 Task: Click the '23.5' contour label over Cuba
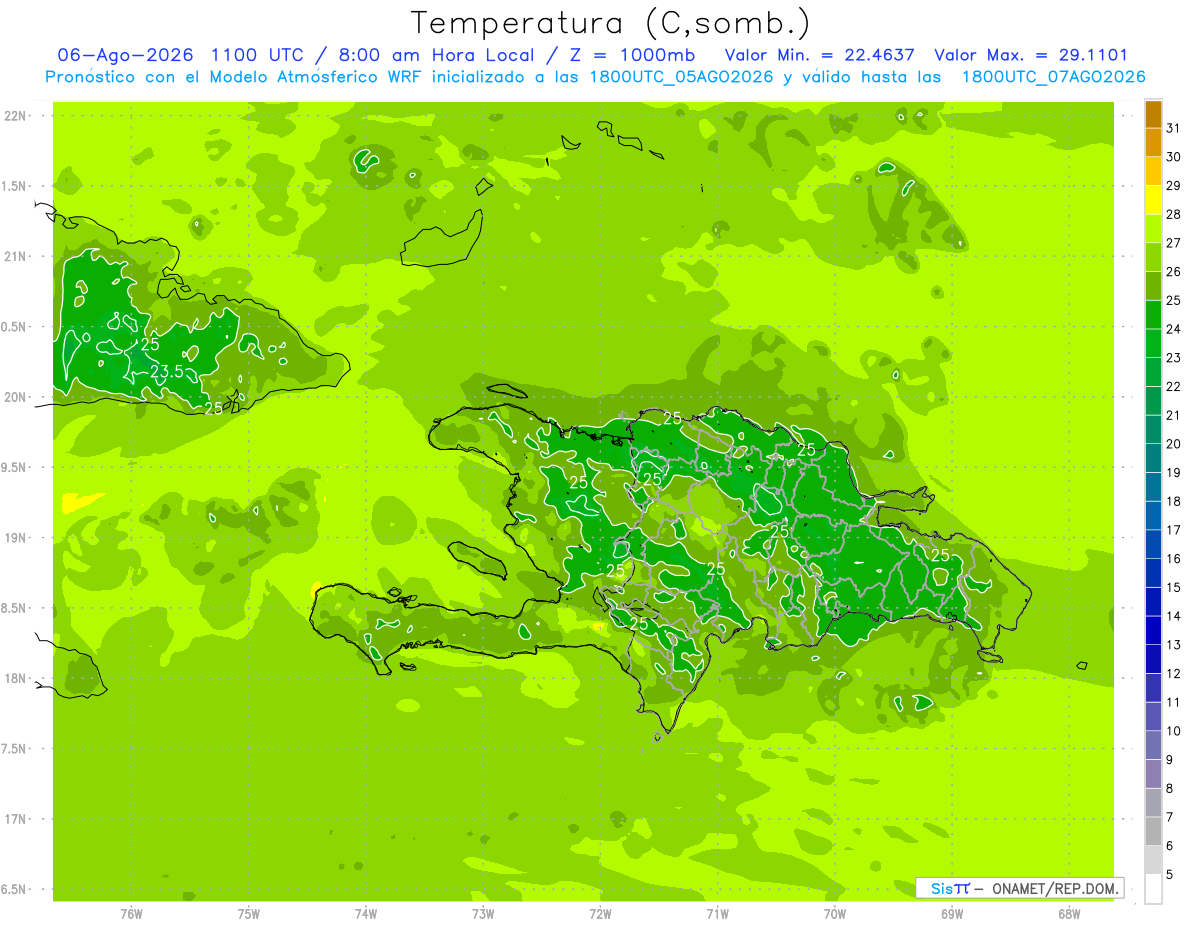[x=167, y=372]
